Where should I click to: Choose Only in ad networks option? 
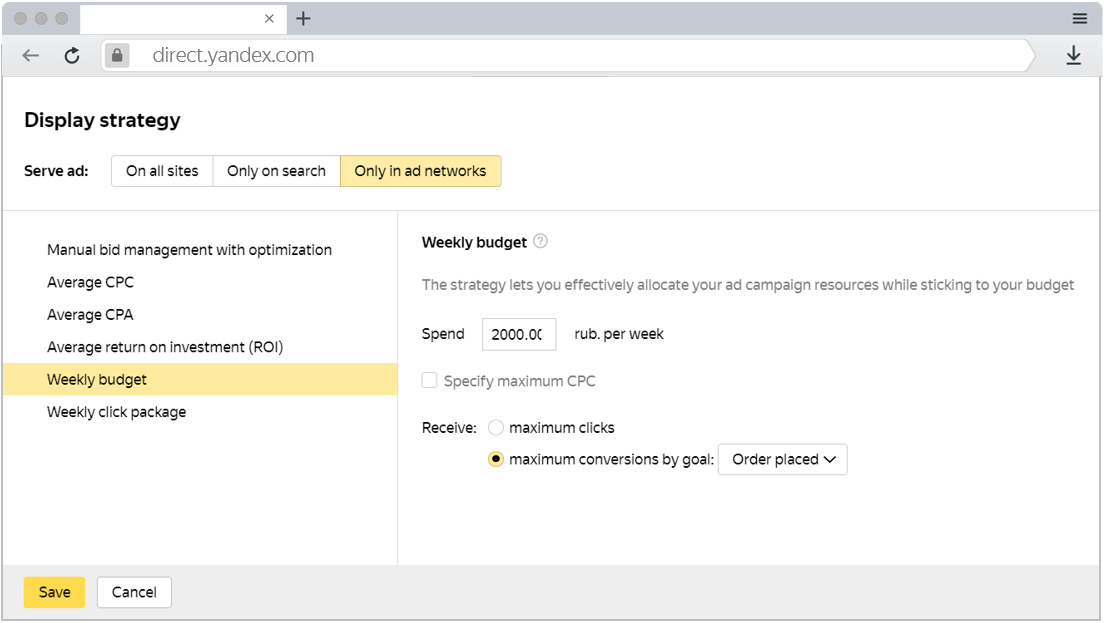pos(420,171)
